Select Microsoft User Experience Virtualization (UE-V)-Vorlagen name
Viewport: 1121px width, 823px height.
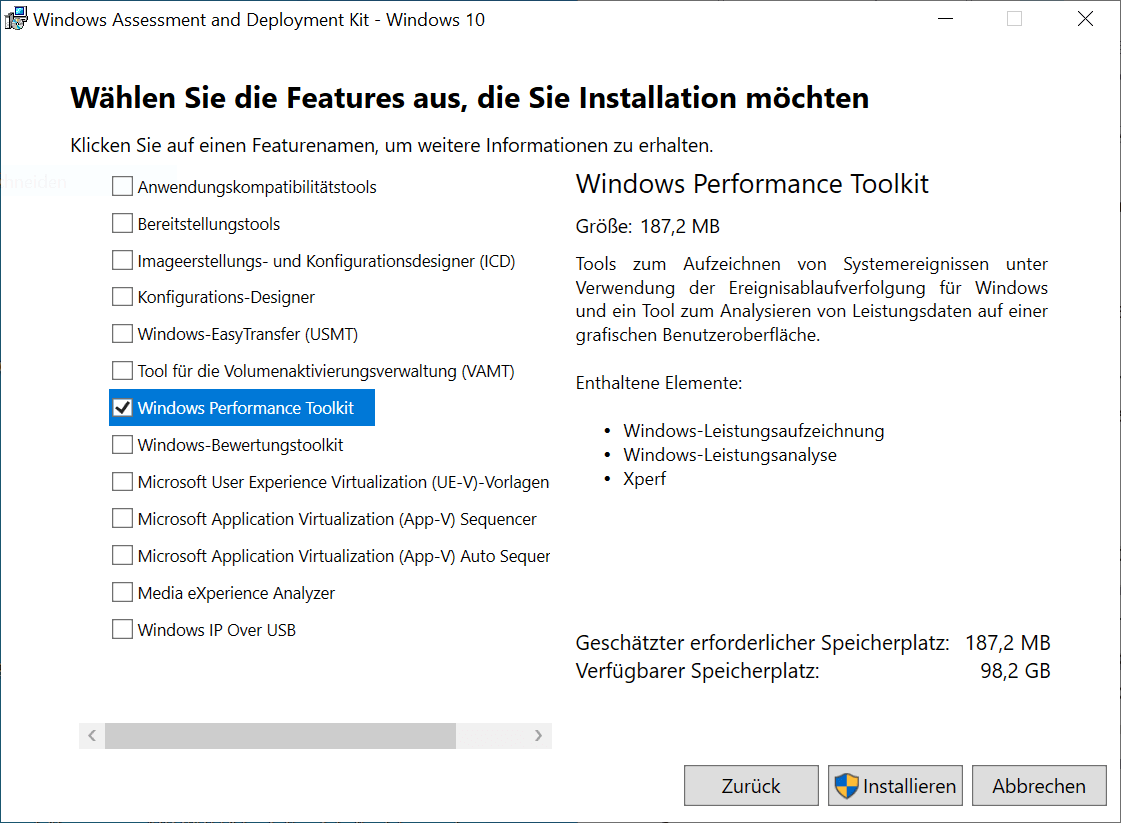click(343, 483)
